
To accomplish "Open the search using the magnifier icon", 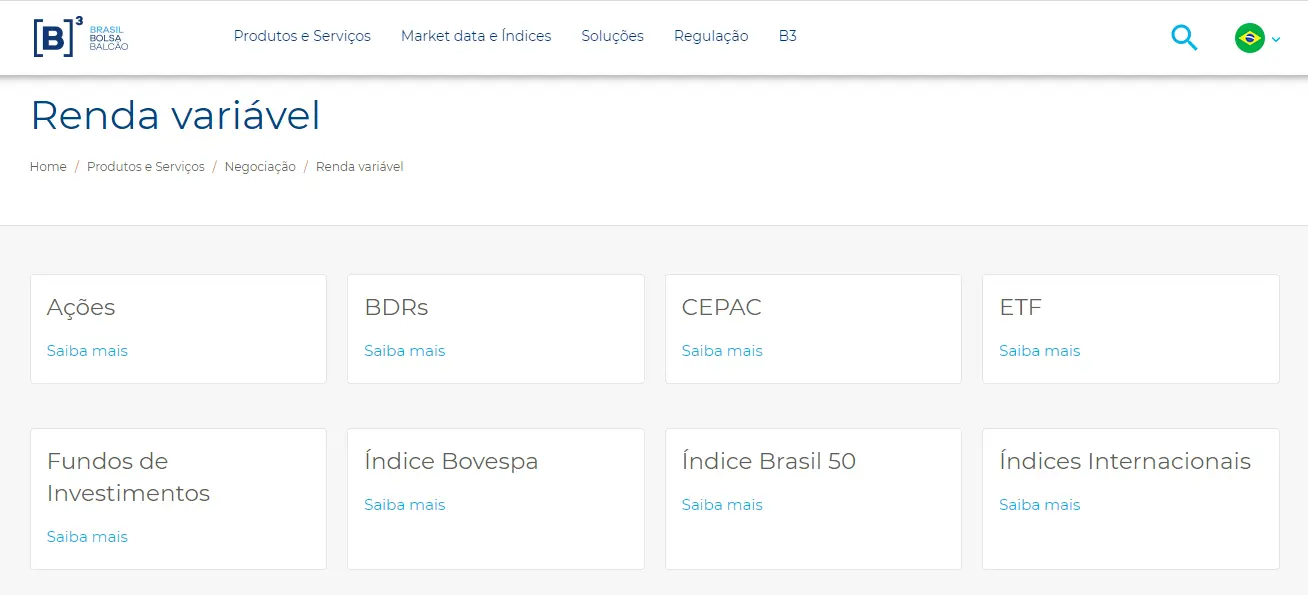I will 1184,36.
